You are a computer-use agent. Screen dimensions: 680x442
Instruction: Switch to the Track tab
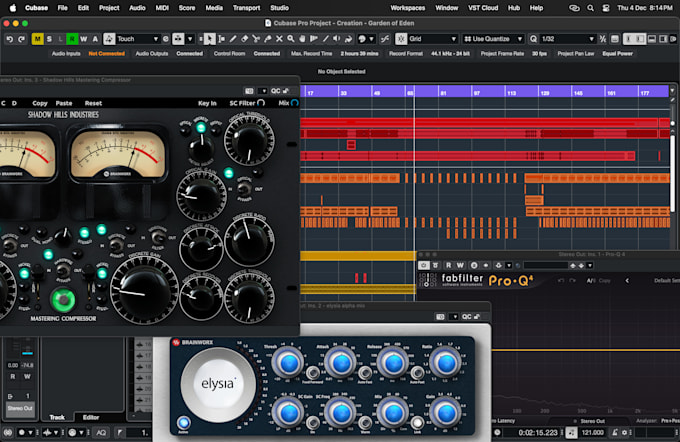57,417
